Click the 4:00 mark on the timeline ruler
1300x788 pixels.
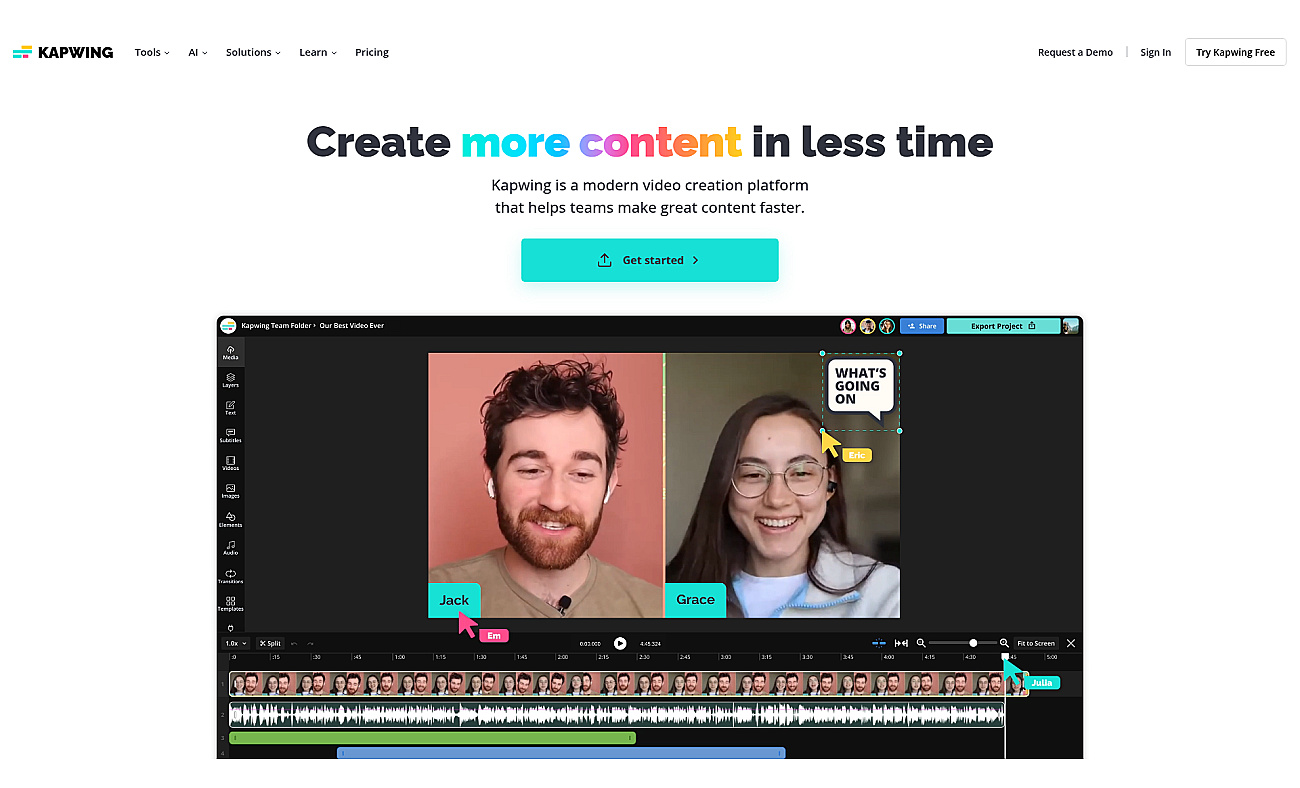tap(888, 657)
